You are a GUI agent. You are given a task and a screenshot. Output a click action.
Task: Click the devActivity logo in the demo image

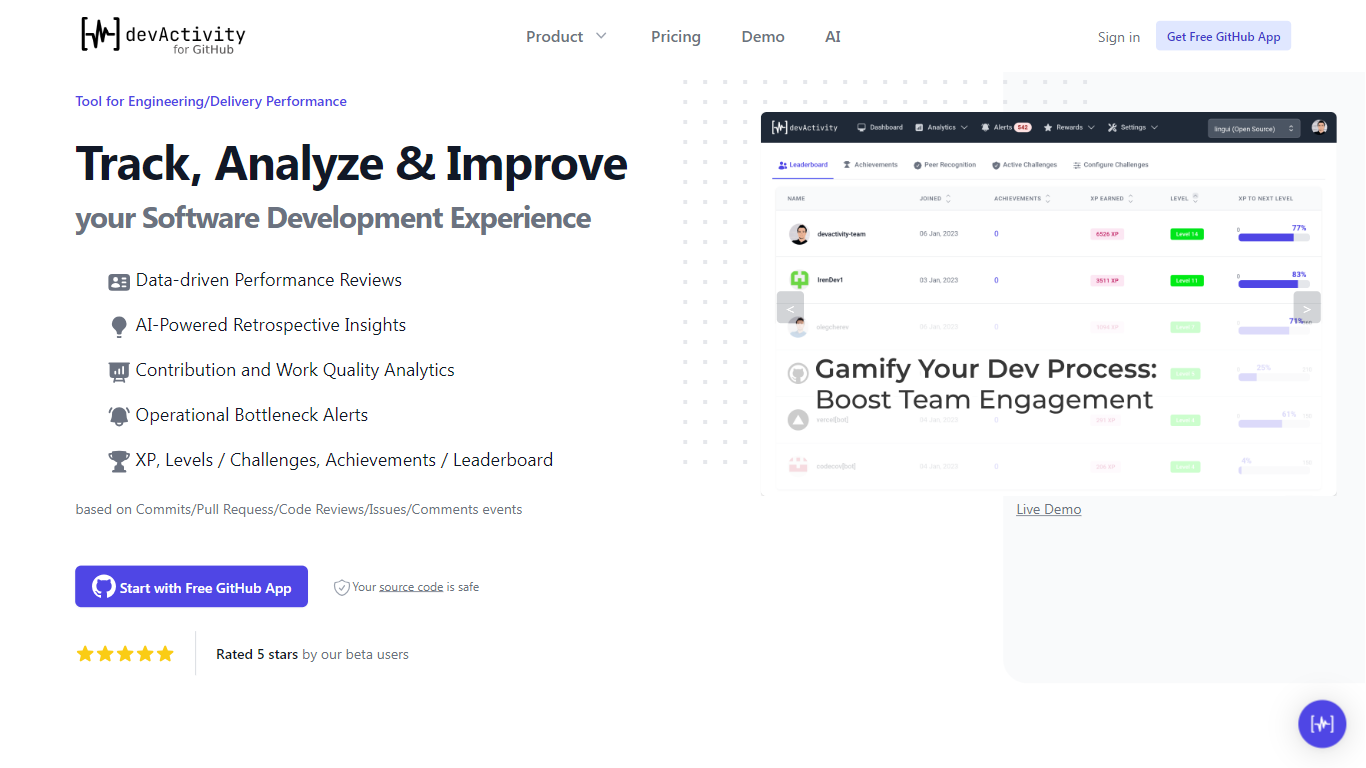coord(805,128)
